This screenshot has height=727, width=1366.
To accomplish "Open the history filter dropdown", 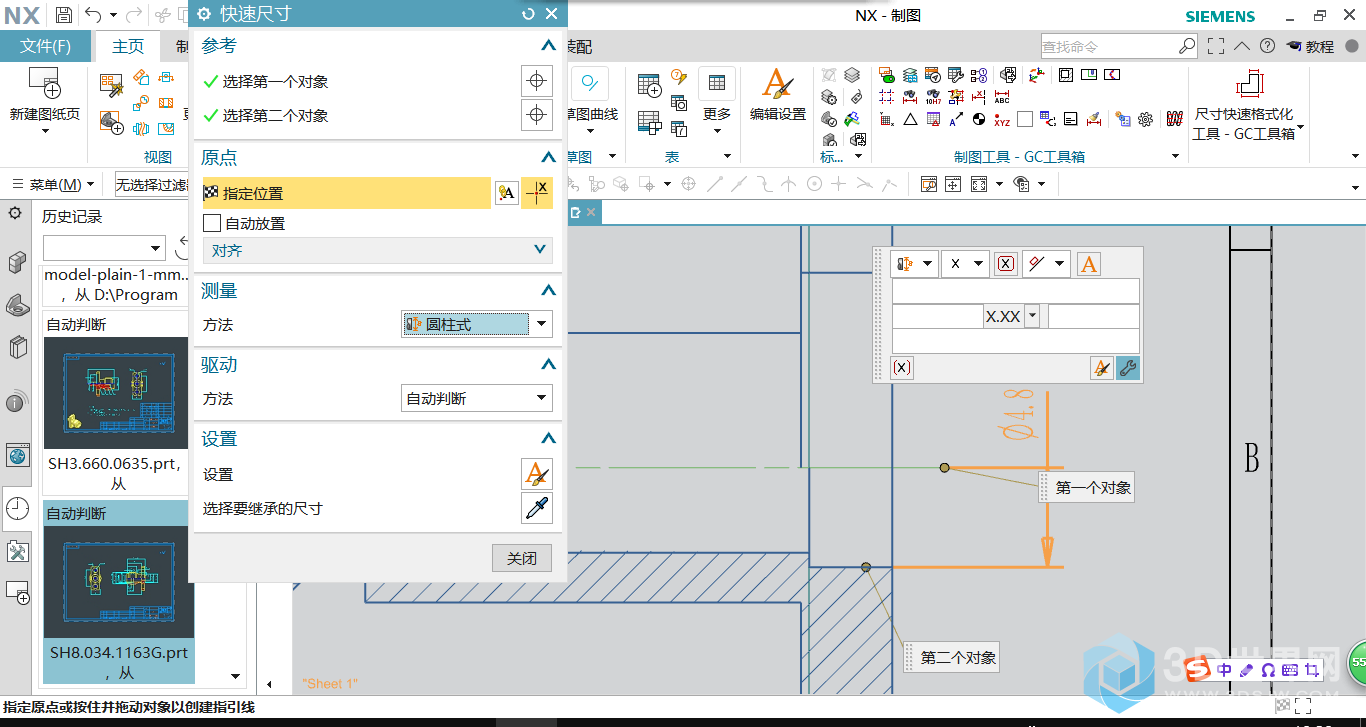I will pyautogui.click(x=155, y=248).
